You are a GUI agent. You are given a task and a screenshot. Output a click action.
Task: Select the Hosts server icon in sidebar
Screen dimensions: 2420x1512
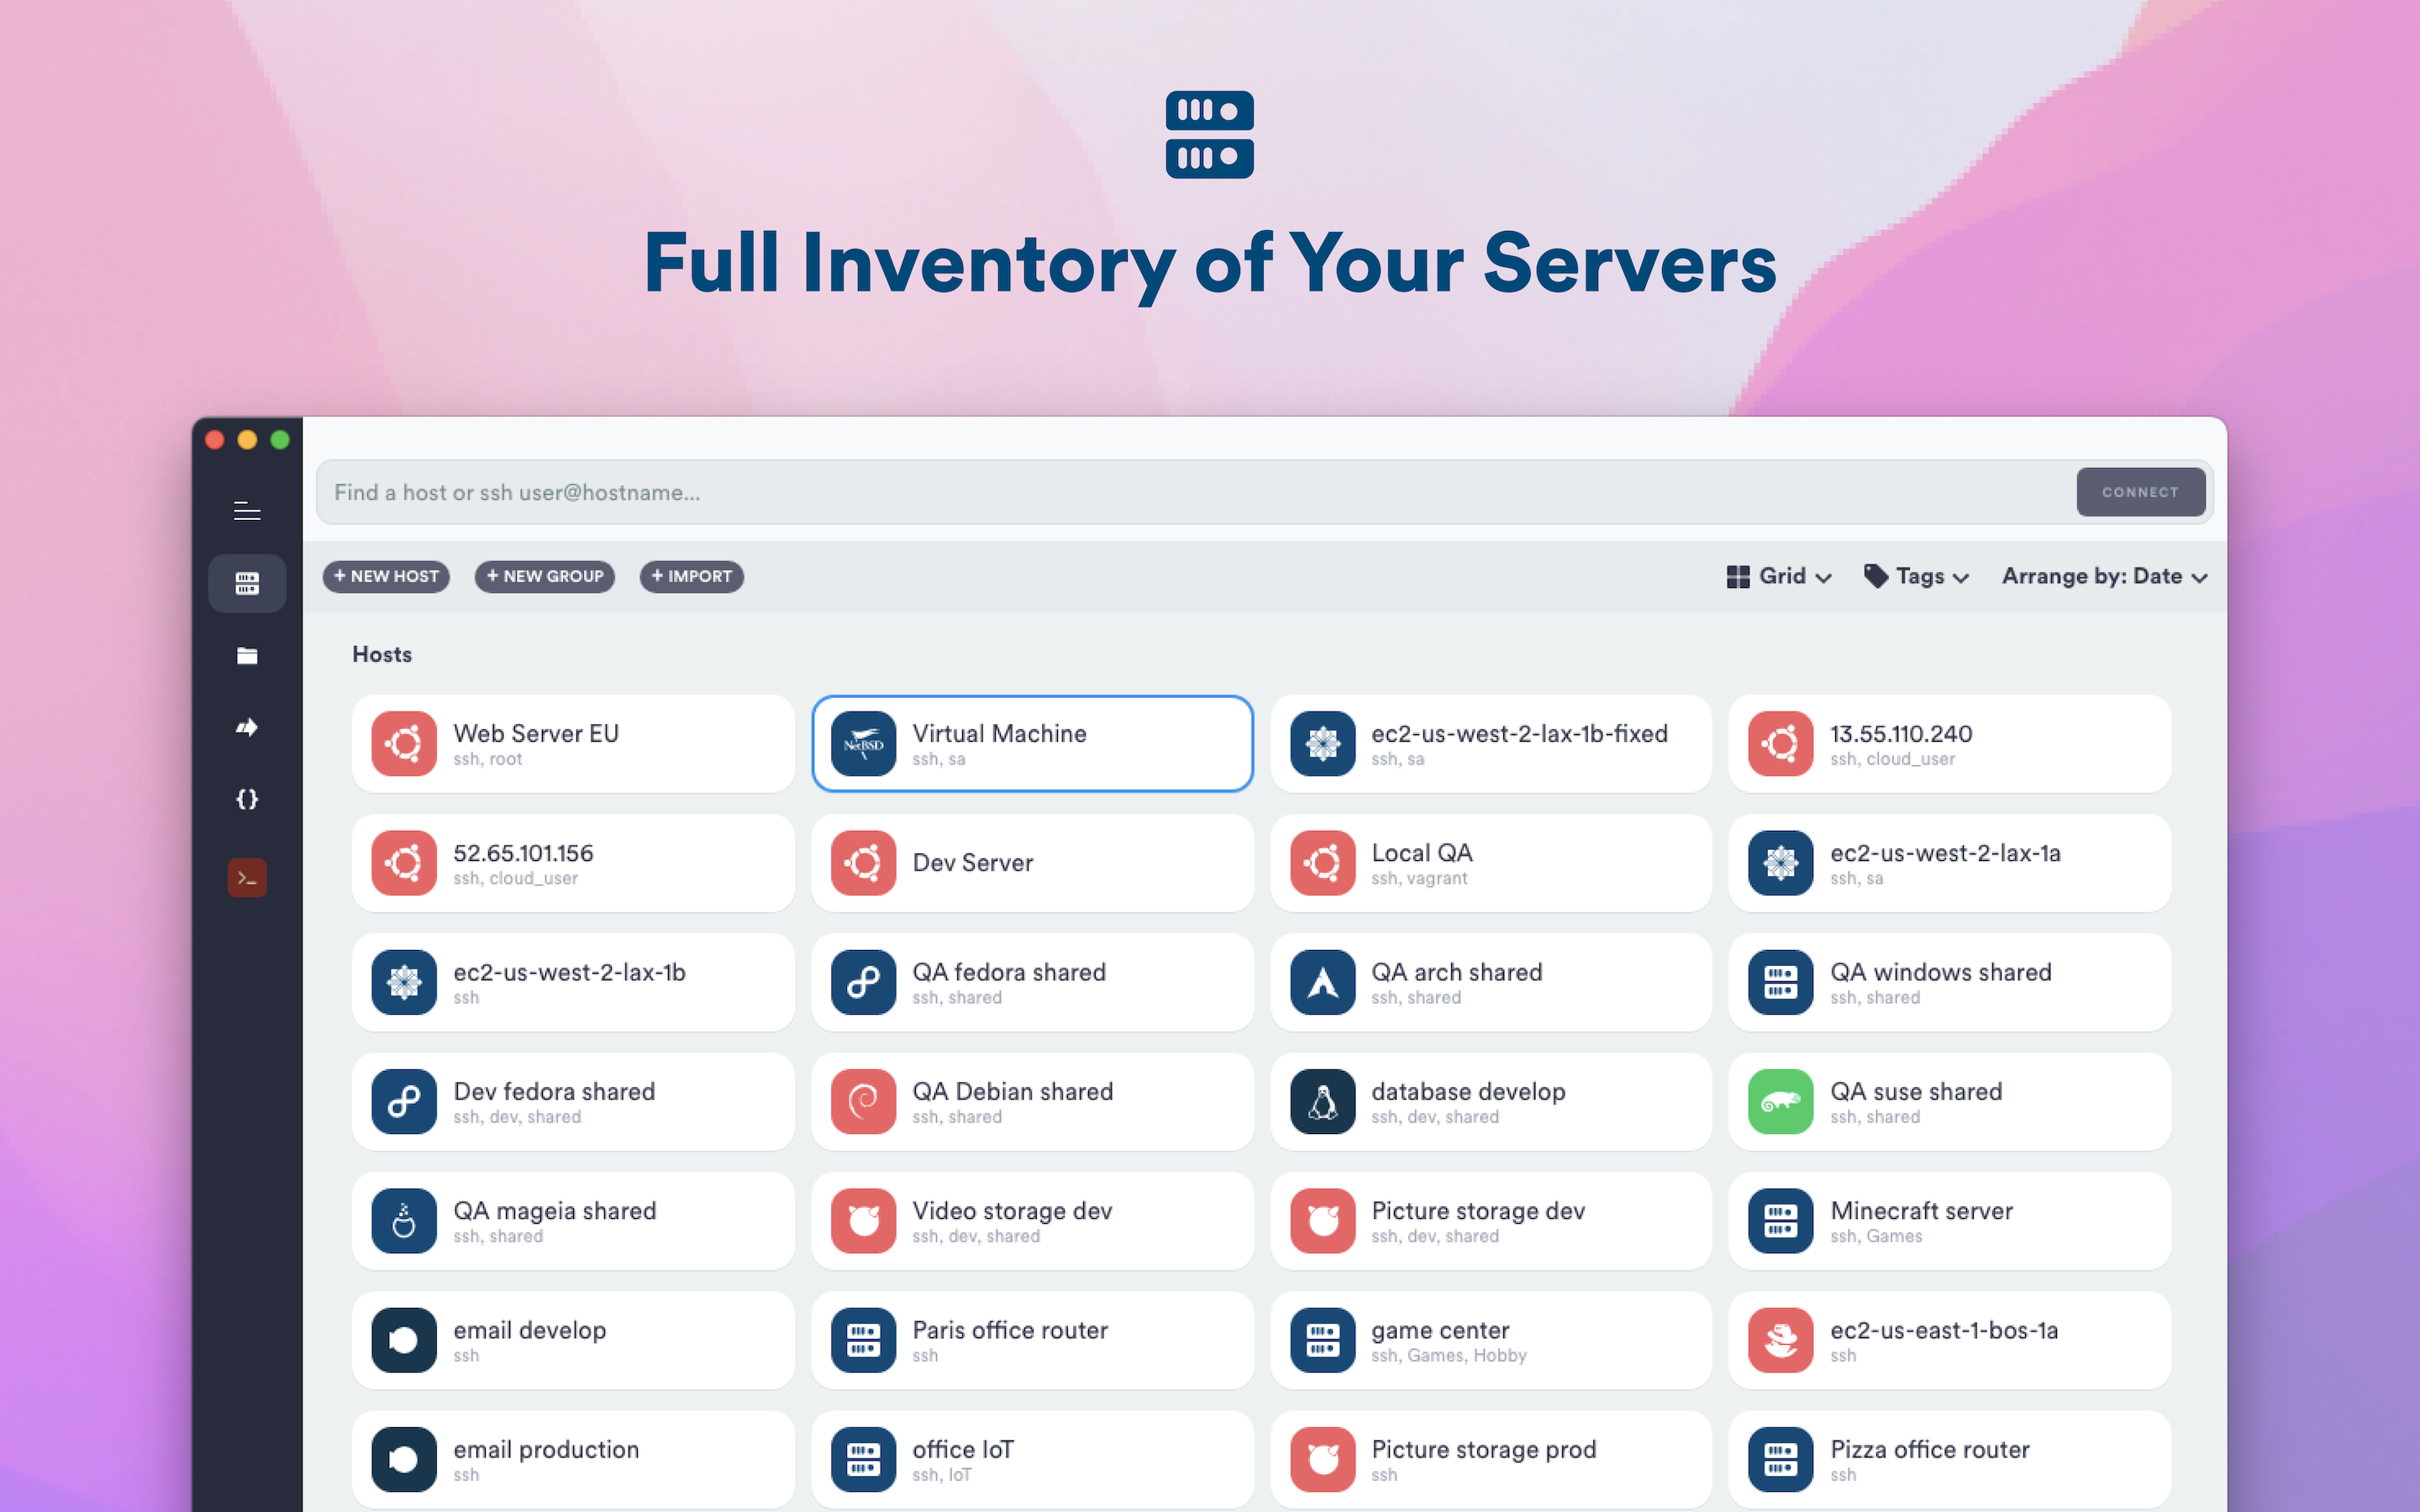click(247, 583)
